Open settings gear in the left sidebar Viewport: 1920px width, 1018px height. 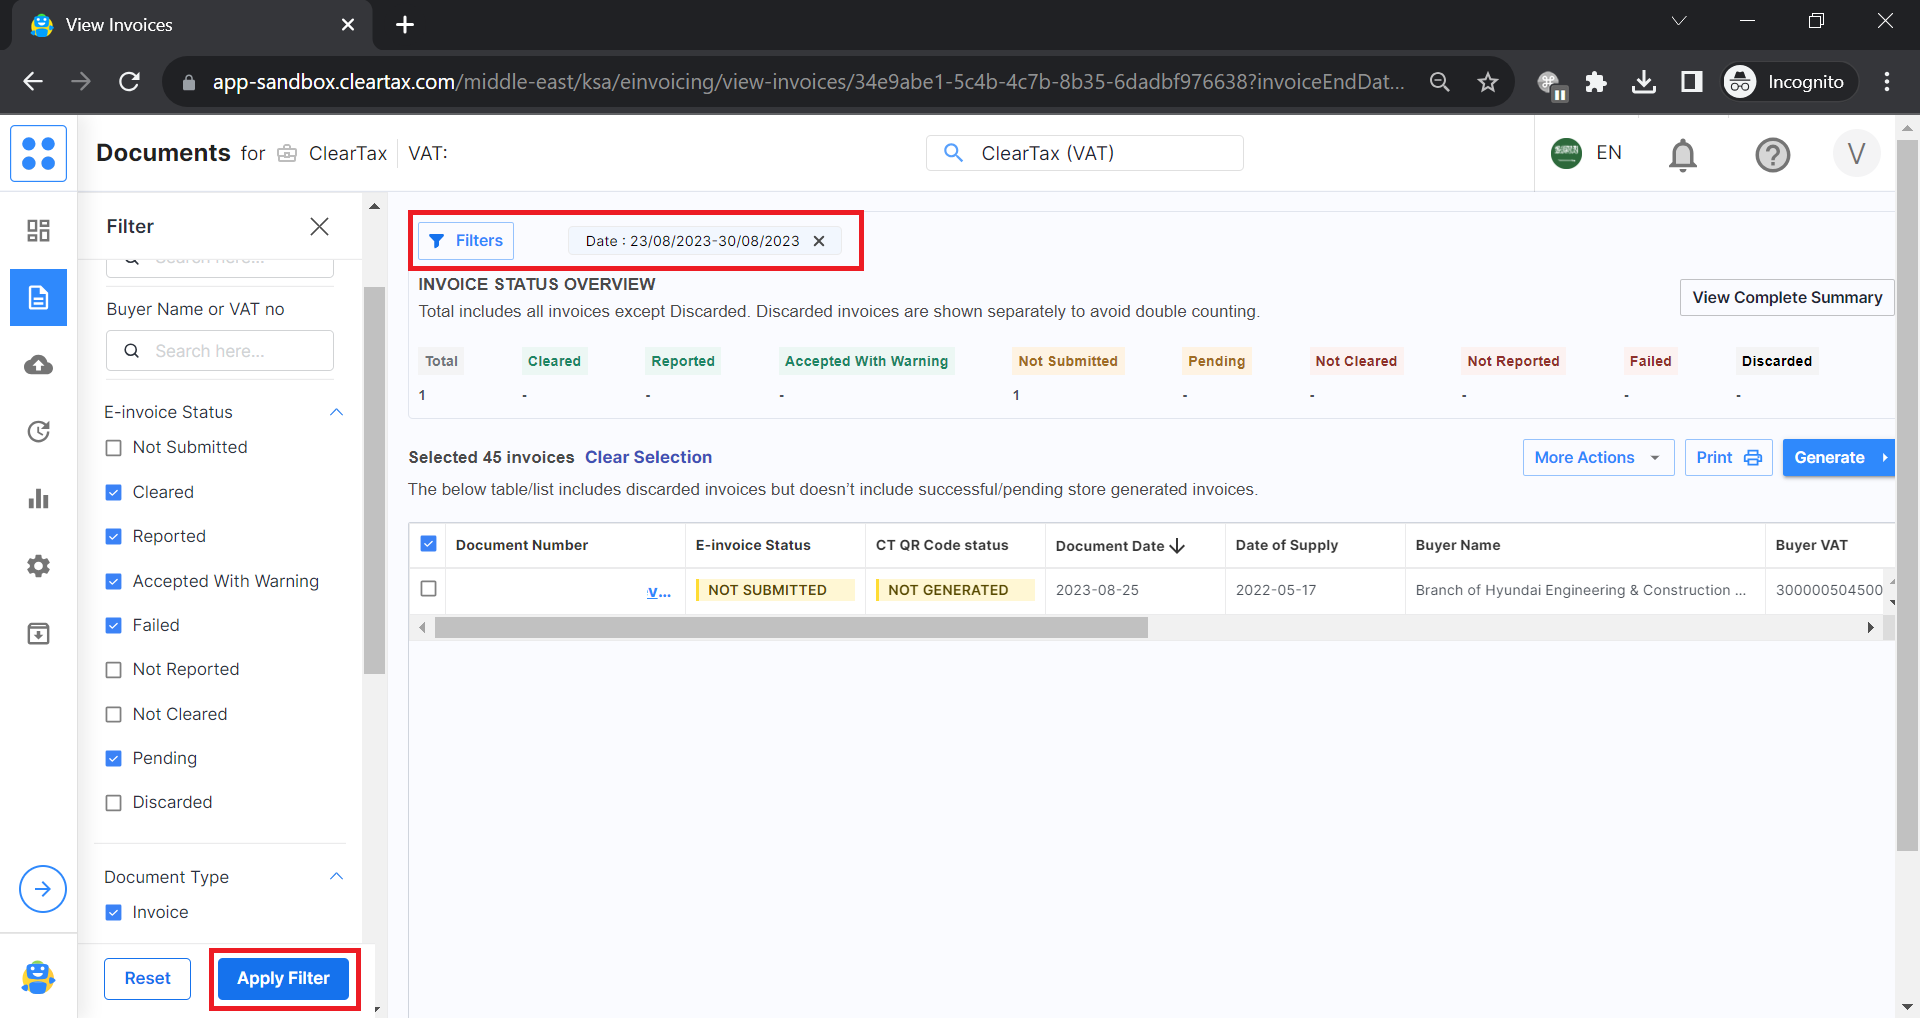coord(38,566)
